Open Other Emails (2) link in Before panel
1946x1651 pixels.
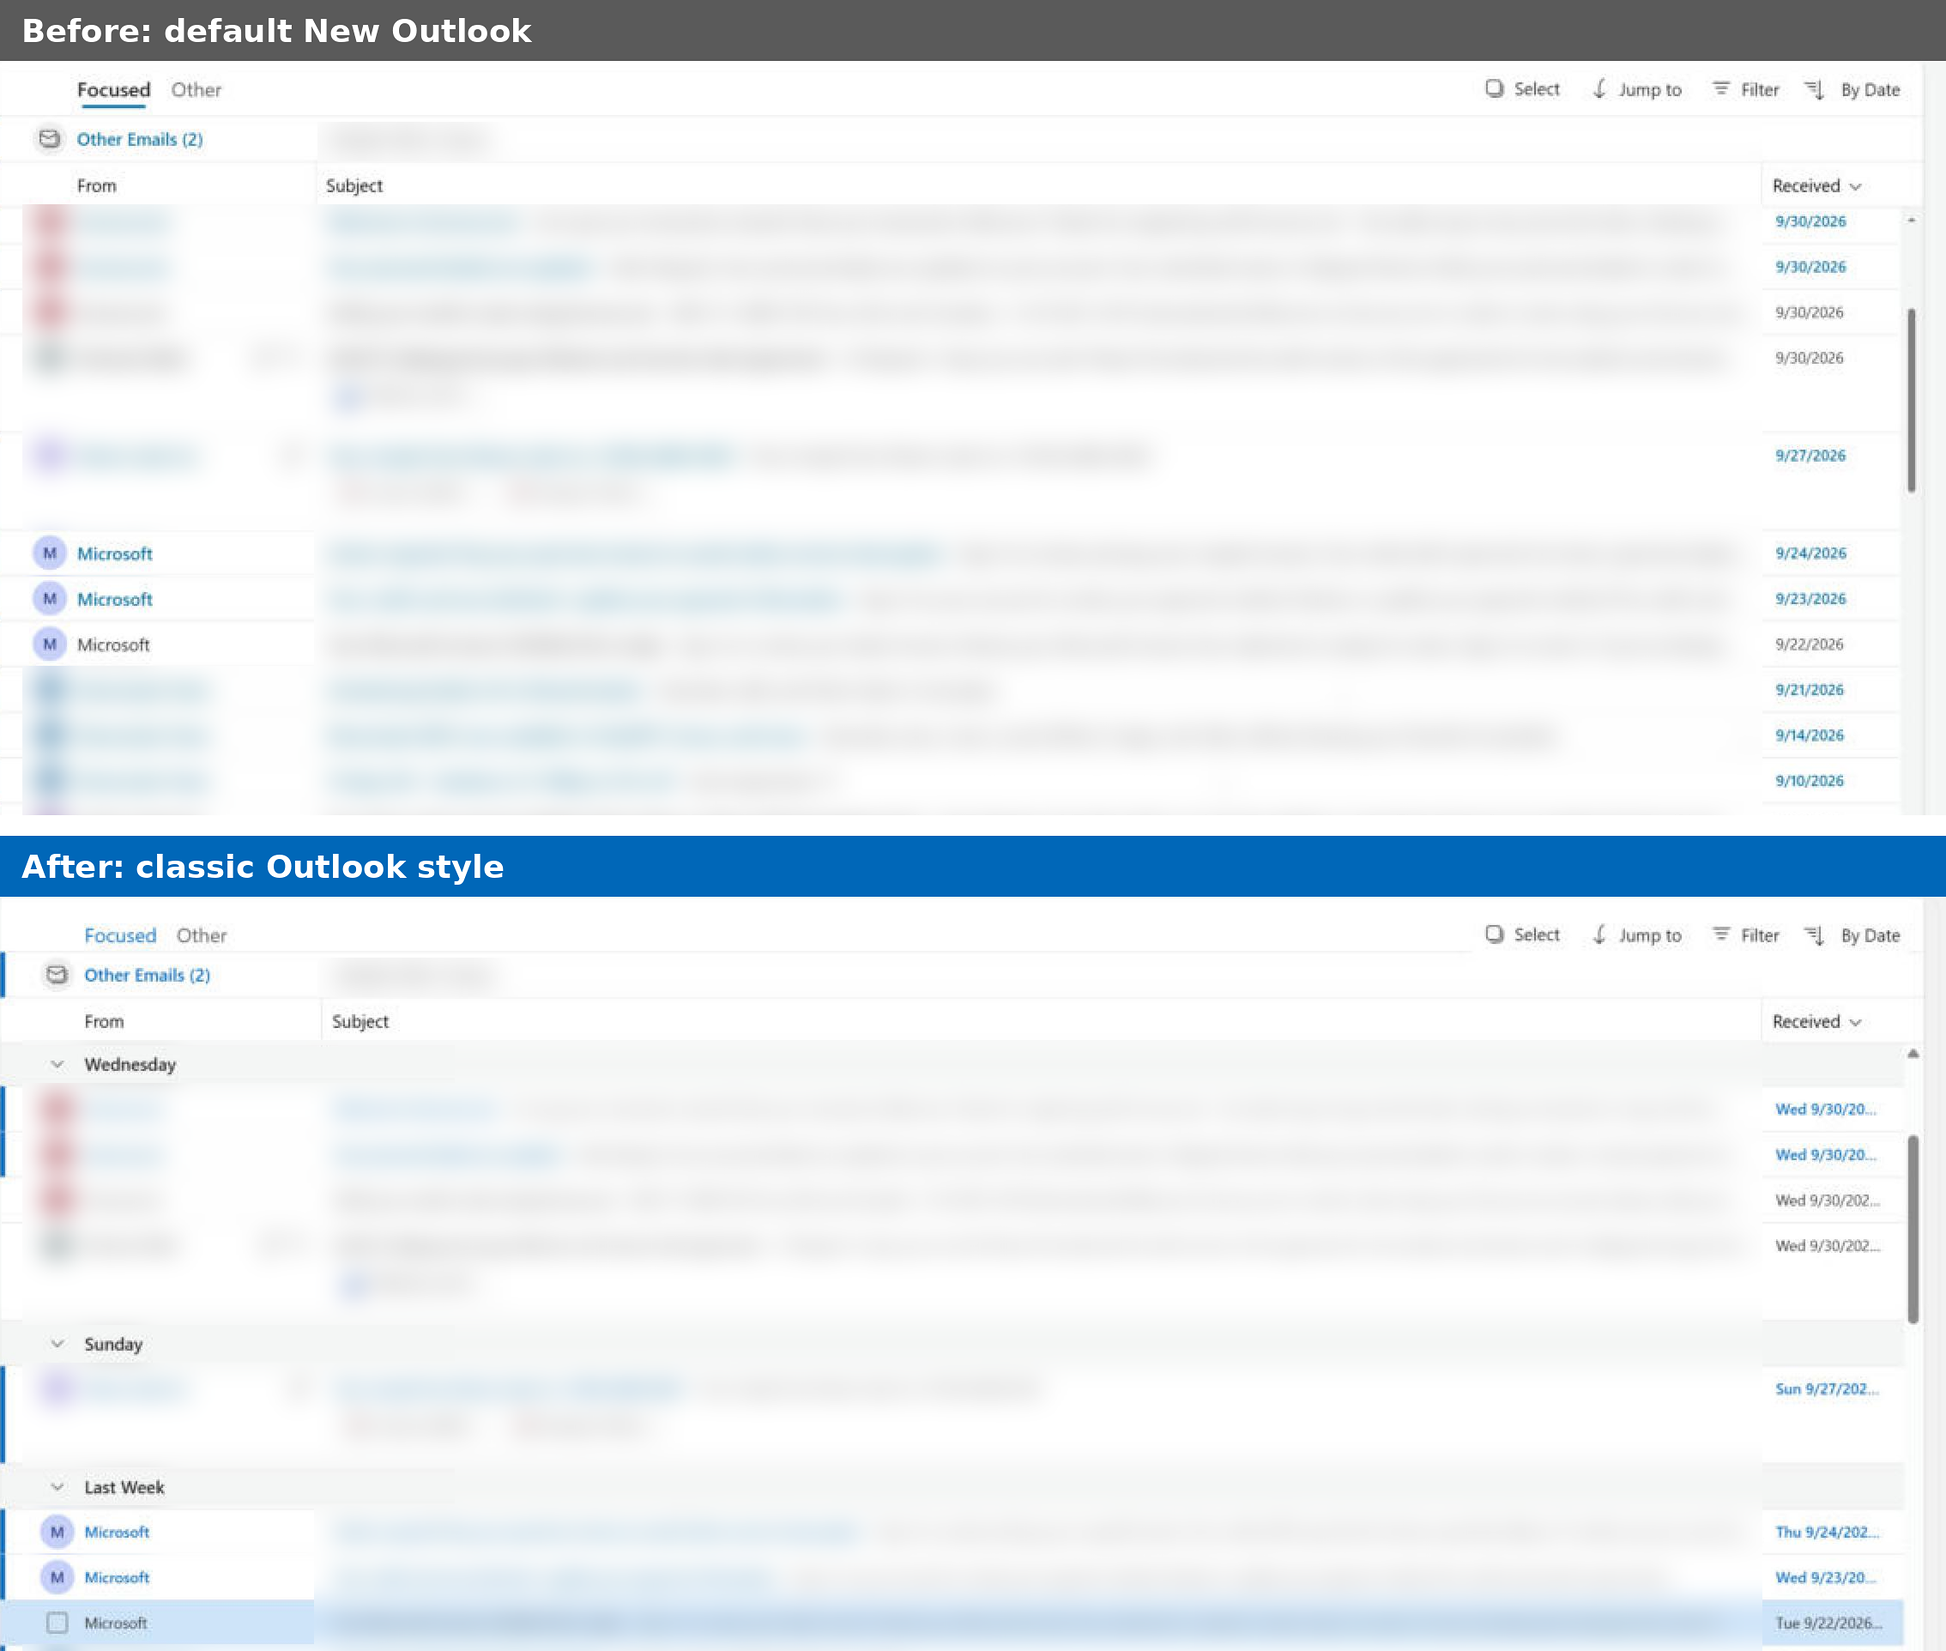coord(140,139)
